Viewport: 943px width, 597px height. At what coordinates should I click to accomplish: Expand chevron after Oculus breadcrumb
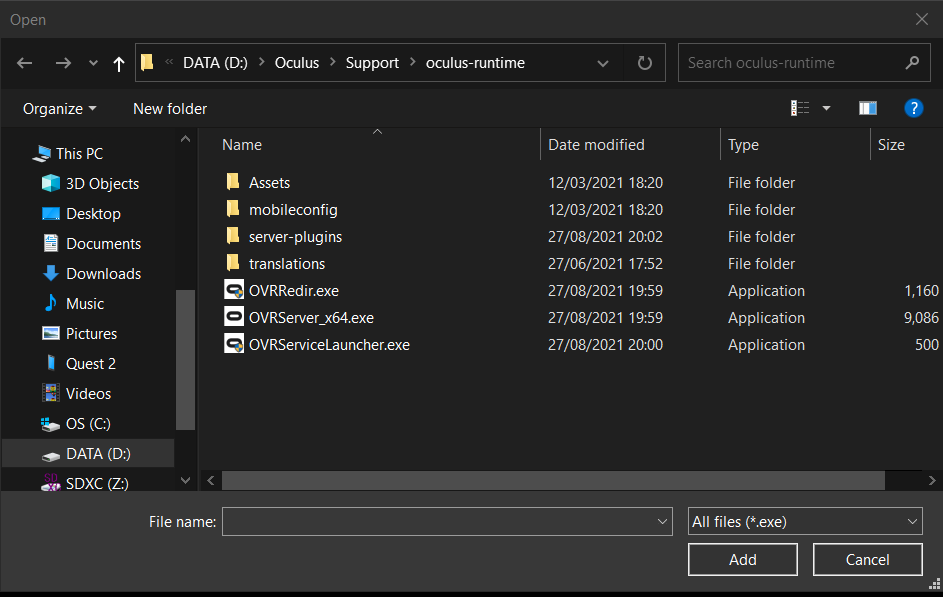[x=333, y=62]
